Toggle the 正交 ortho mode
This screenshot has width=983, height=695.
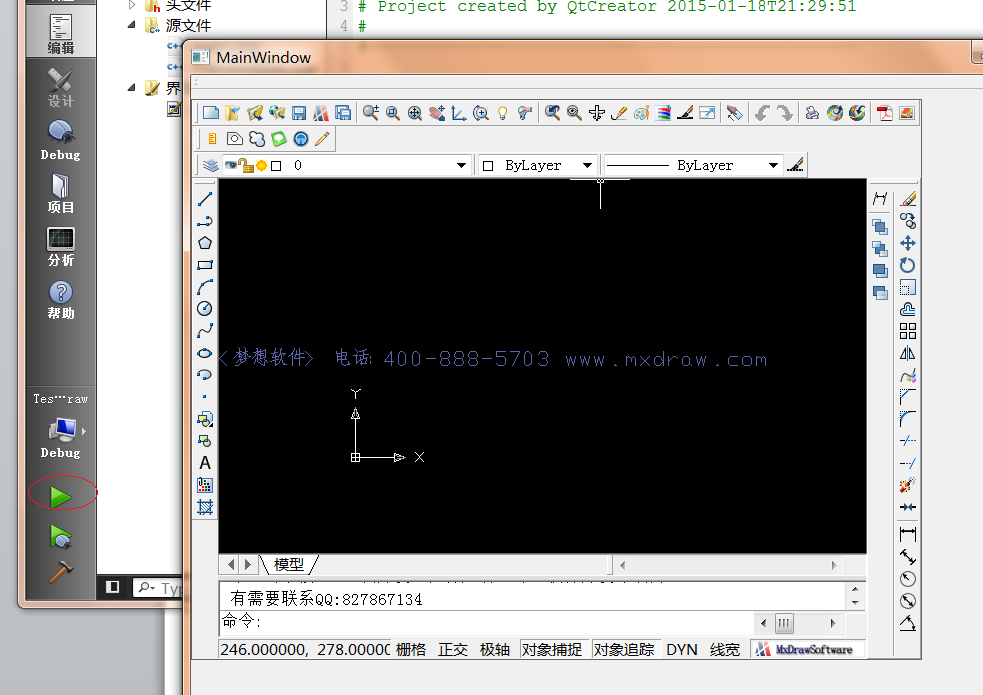(x=453, y=650)
